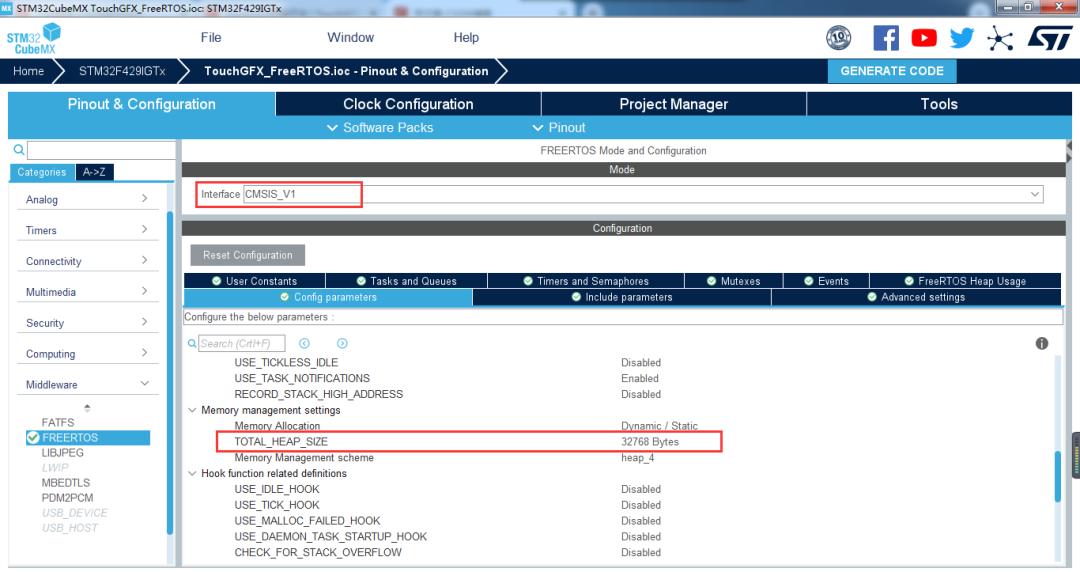Go to Home breadcrumb
Image resolution: width=1080 pixels, height=572 pixels.
[x=28, y=71]
